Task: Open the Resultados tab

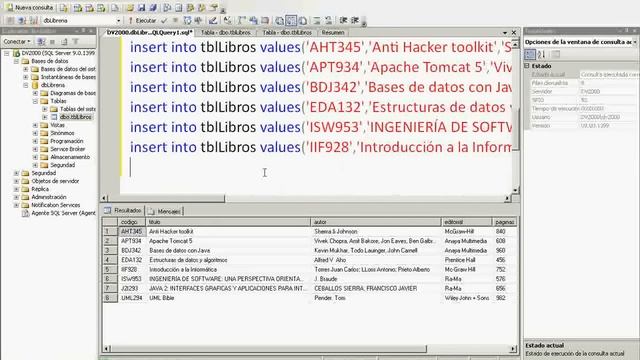Action: [x=123, y=211]
